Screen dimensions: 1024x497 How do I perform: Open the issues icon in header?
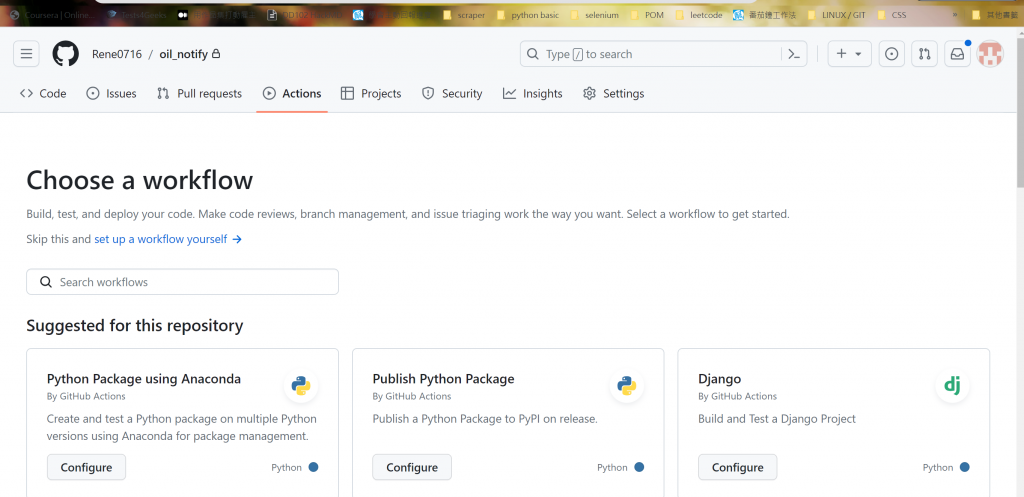pyautogui.click(x=892, y=54)
